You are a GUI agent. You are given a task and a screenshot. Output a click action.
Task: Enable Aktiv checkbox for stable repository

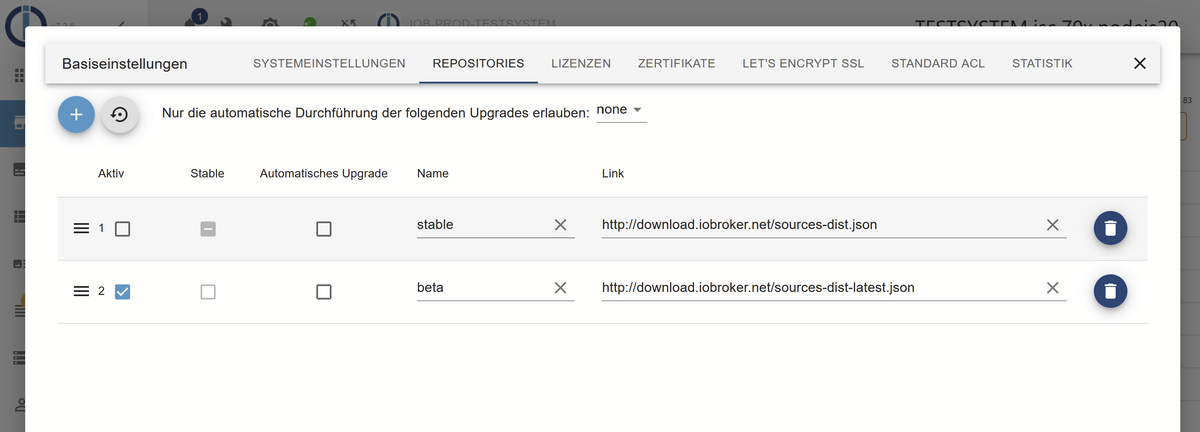123,229
